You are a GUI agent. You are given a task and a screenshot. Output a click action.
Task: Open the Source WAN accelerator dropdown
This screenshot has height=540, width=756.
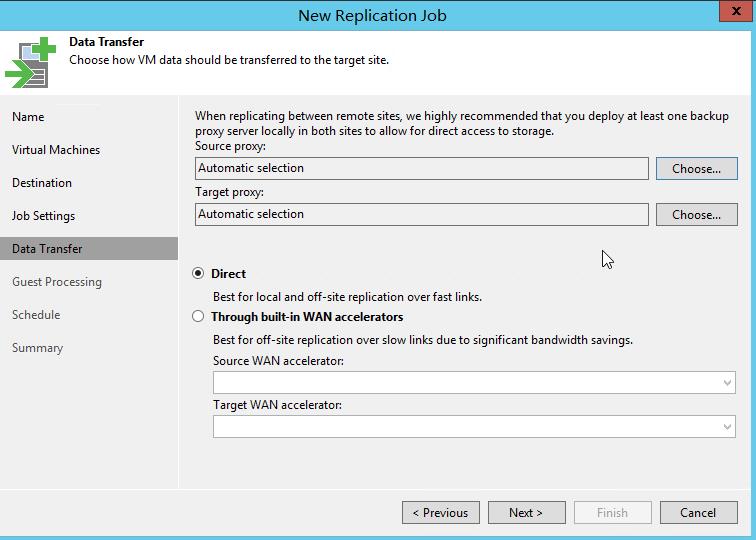tap(474, 382)
